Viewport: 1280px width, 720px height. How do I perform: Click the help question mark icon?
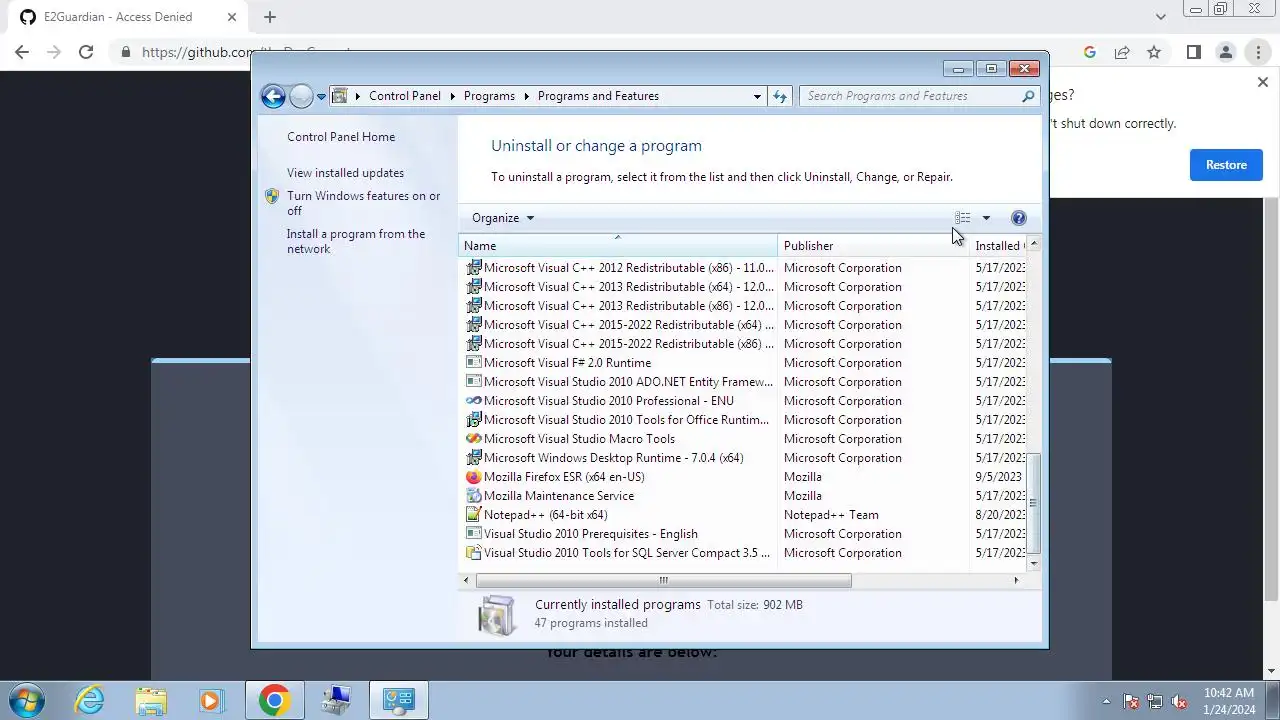1018,218
